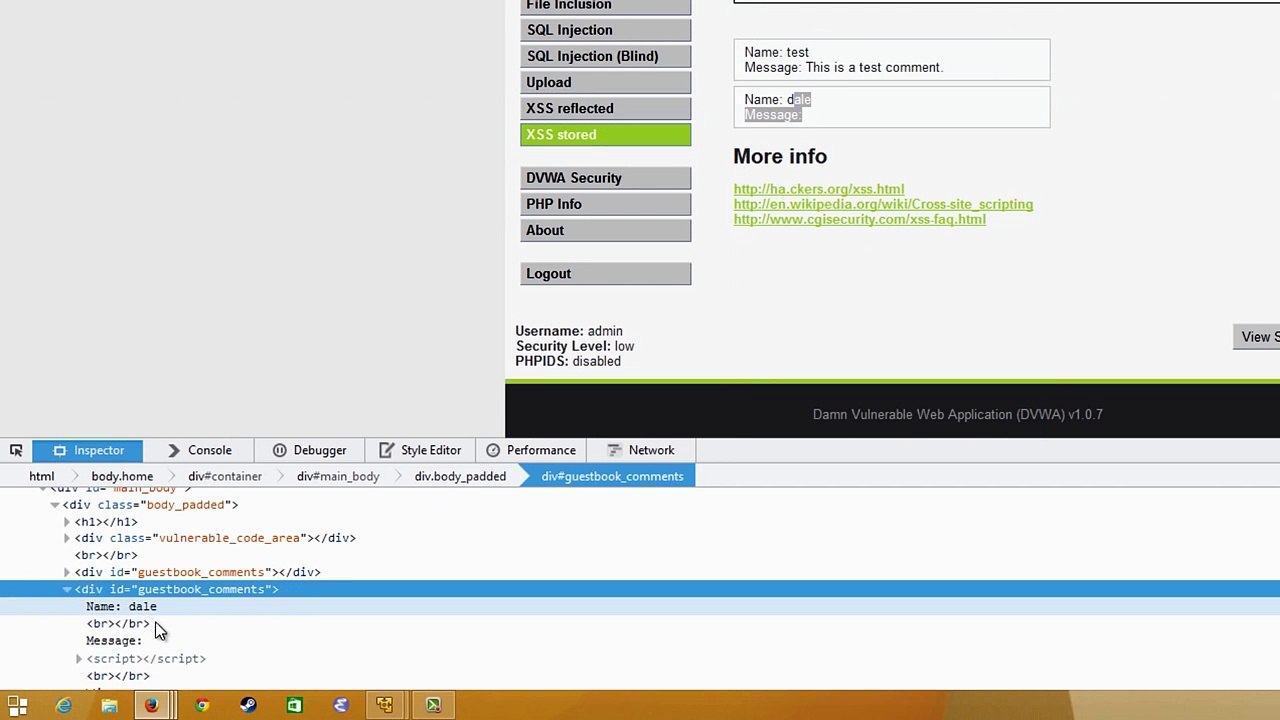Select div.body_padded breadcrumb
This screenshot has height=720, width=1280.
pos(460,476)
